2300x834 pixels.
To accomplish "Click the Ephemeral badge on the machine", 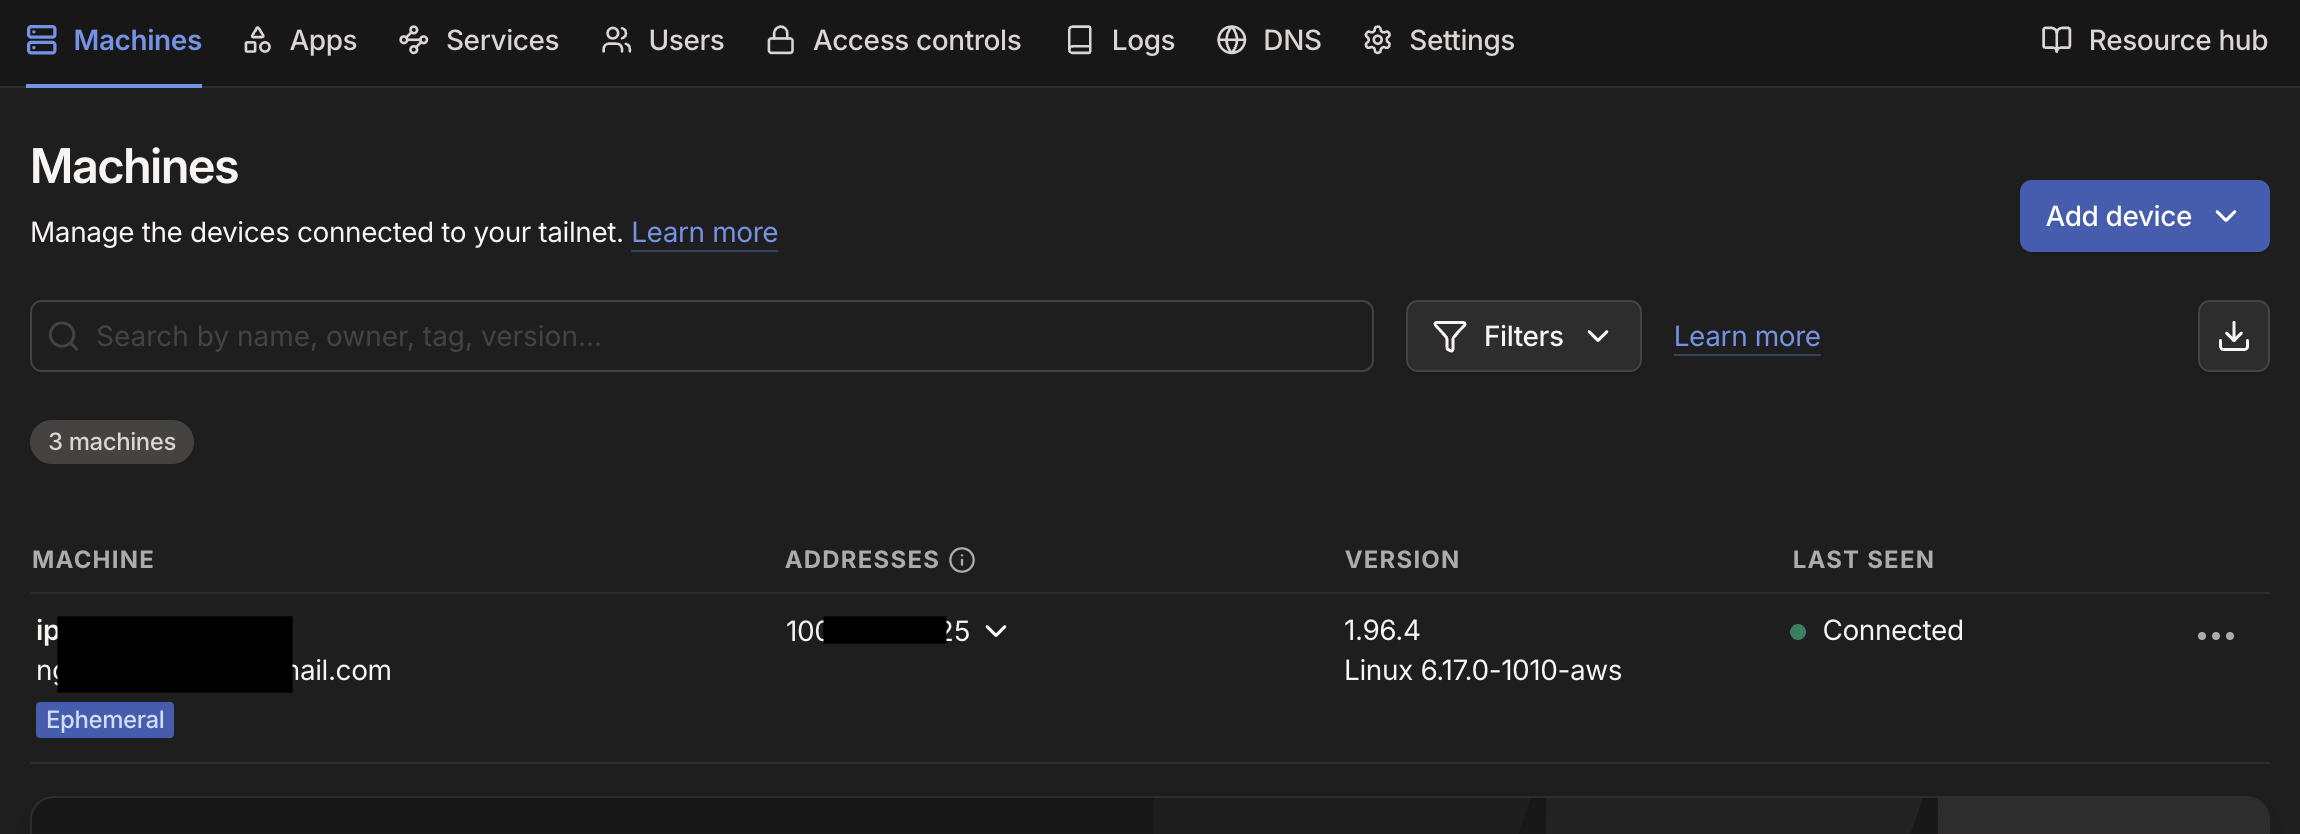I will (105, 720).
